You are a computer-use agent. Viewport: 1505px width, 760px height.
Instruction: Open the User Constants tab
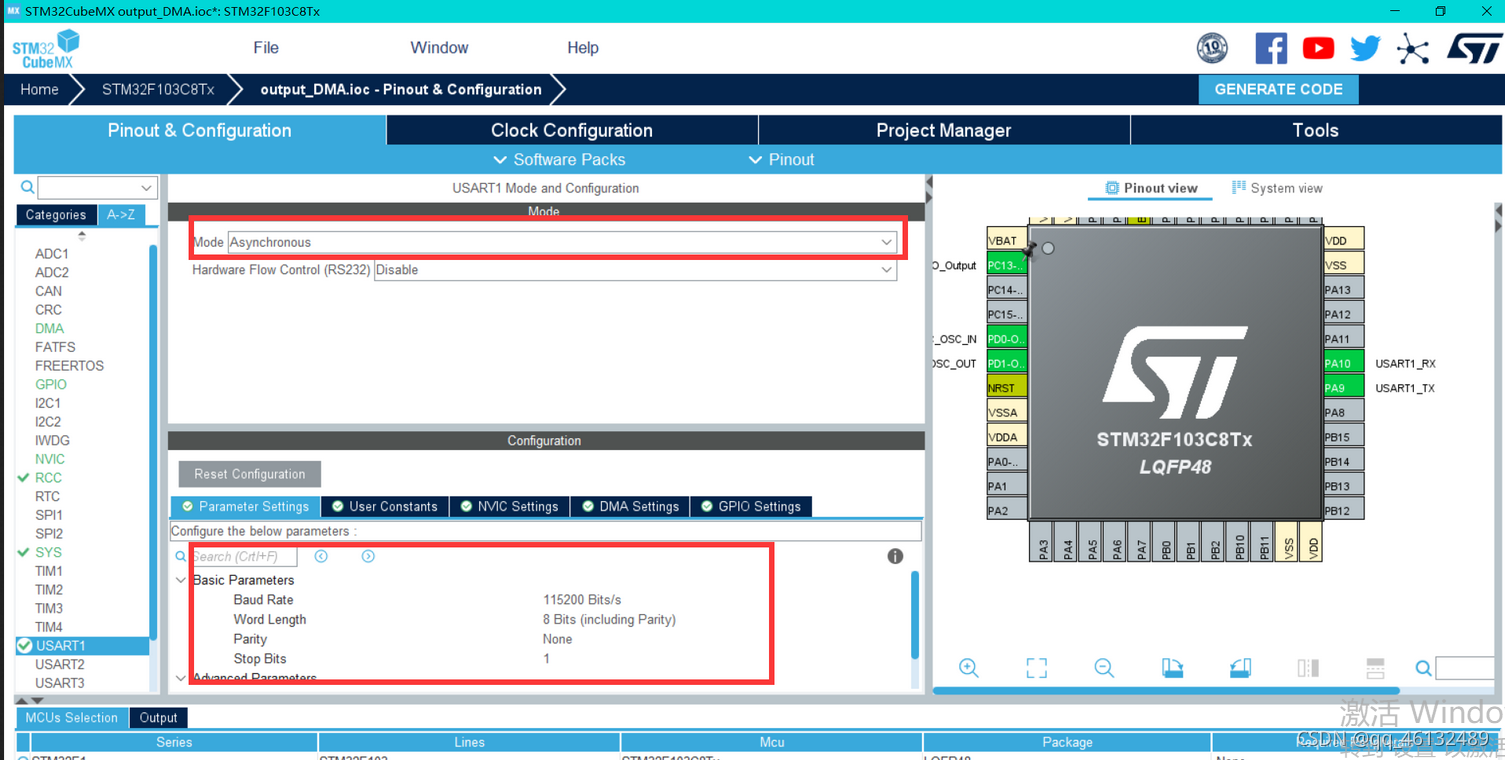384,506
